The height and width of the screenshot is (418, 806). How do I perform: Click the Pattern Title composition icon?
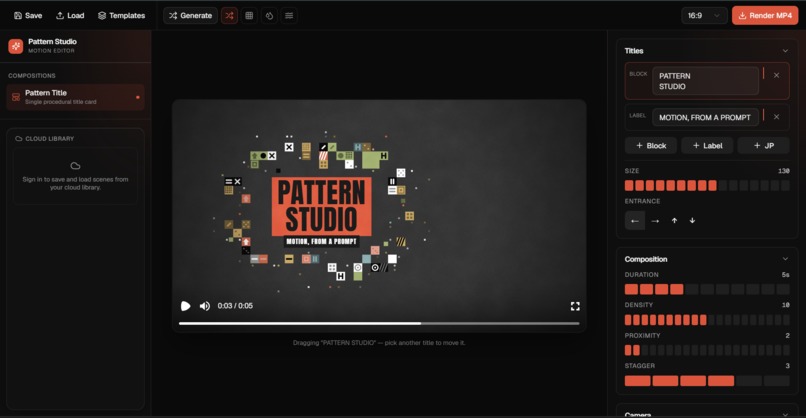(16, 97)
